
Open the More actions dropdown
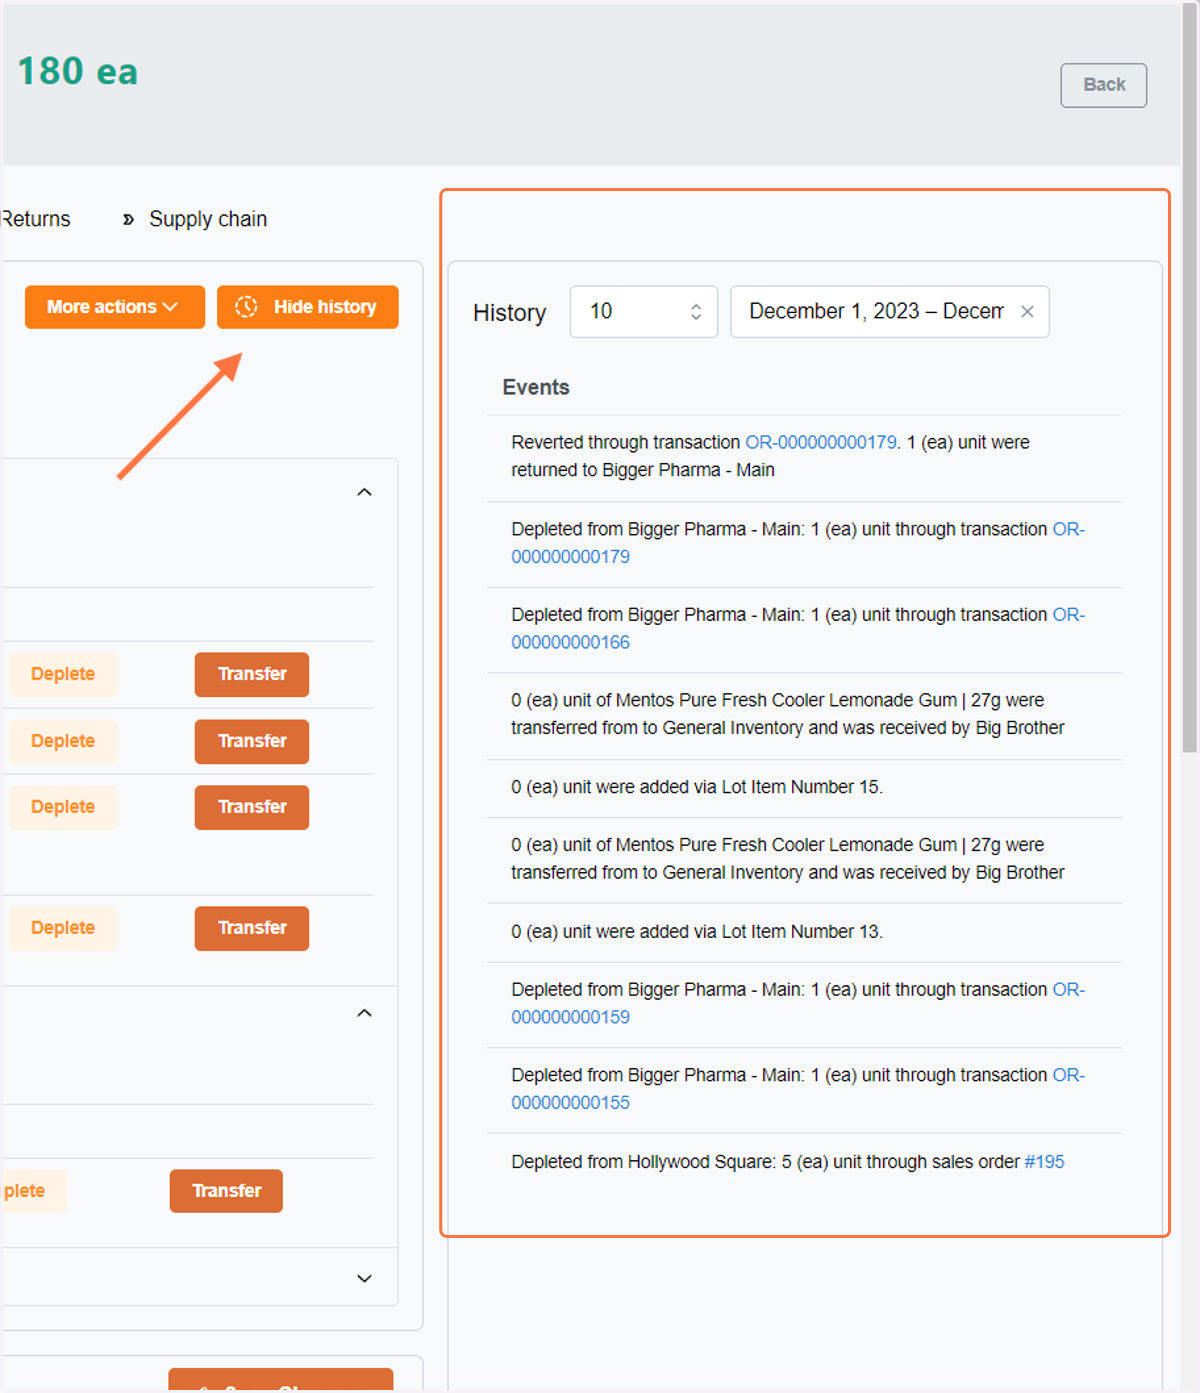pyautogui.click(x=114, y=307)
